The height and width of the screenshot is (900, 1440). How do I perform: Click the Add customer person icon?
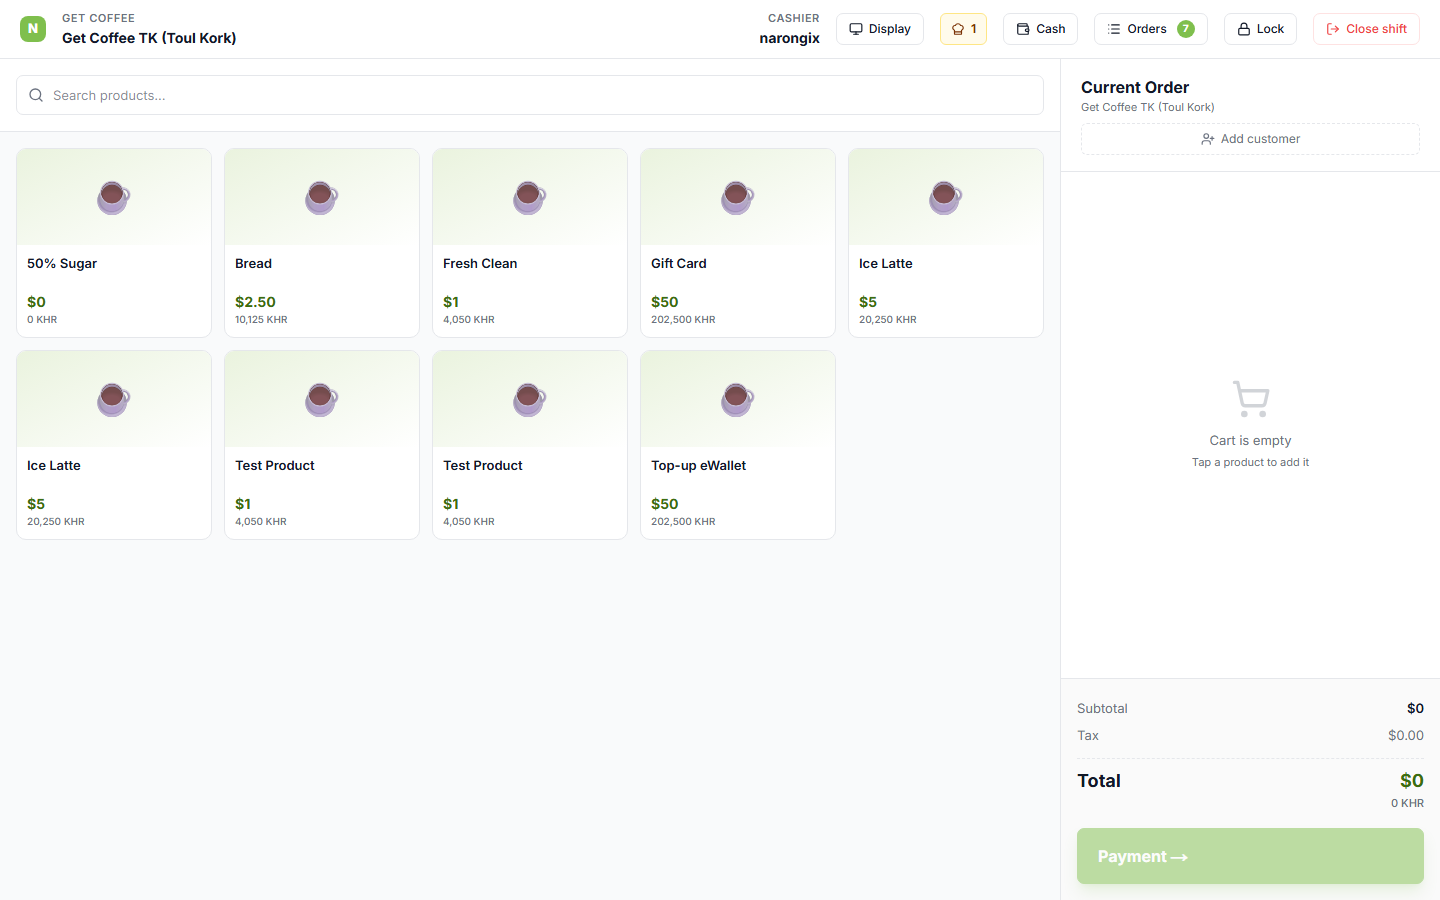pyautogui.click(x=1207, y=139)
